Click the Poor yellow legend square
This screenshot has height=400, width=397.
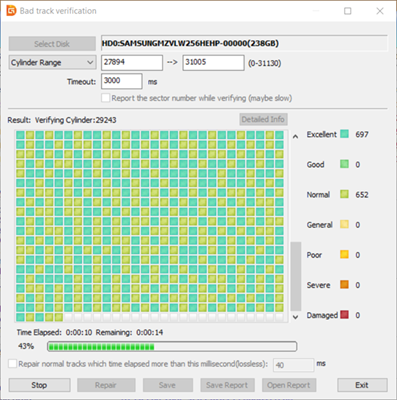(344, 255)
